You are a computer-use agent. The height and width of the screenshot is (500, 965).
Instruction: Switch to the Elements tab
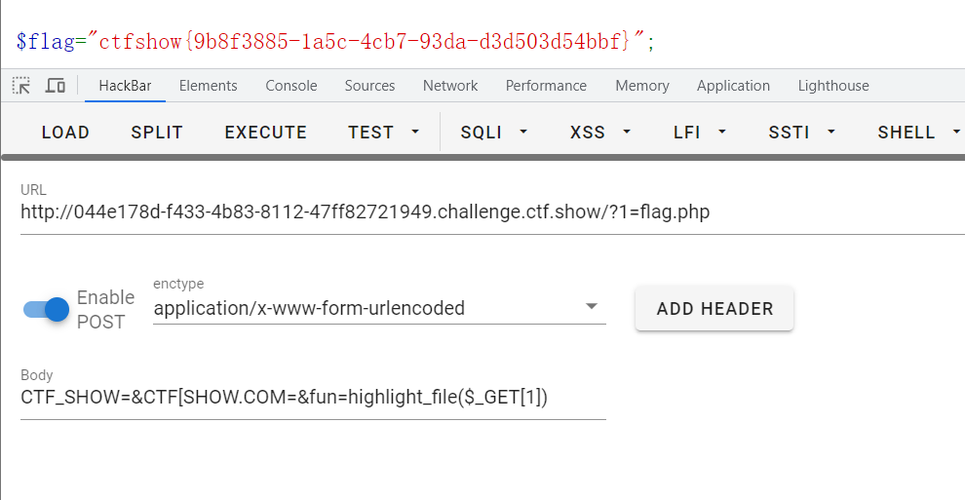pos(208,86)
